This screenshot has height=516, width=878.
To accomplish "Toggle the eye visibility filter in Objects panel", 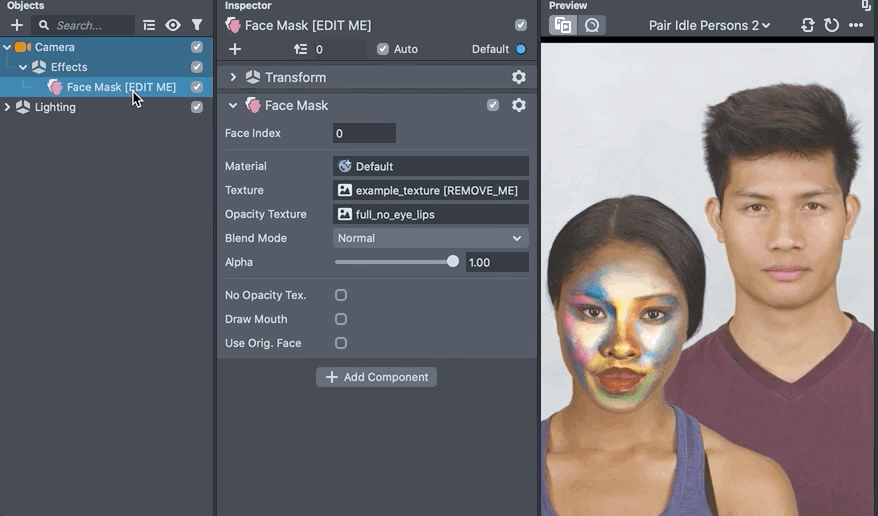I will pos(173,25).
